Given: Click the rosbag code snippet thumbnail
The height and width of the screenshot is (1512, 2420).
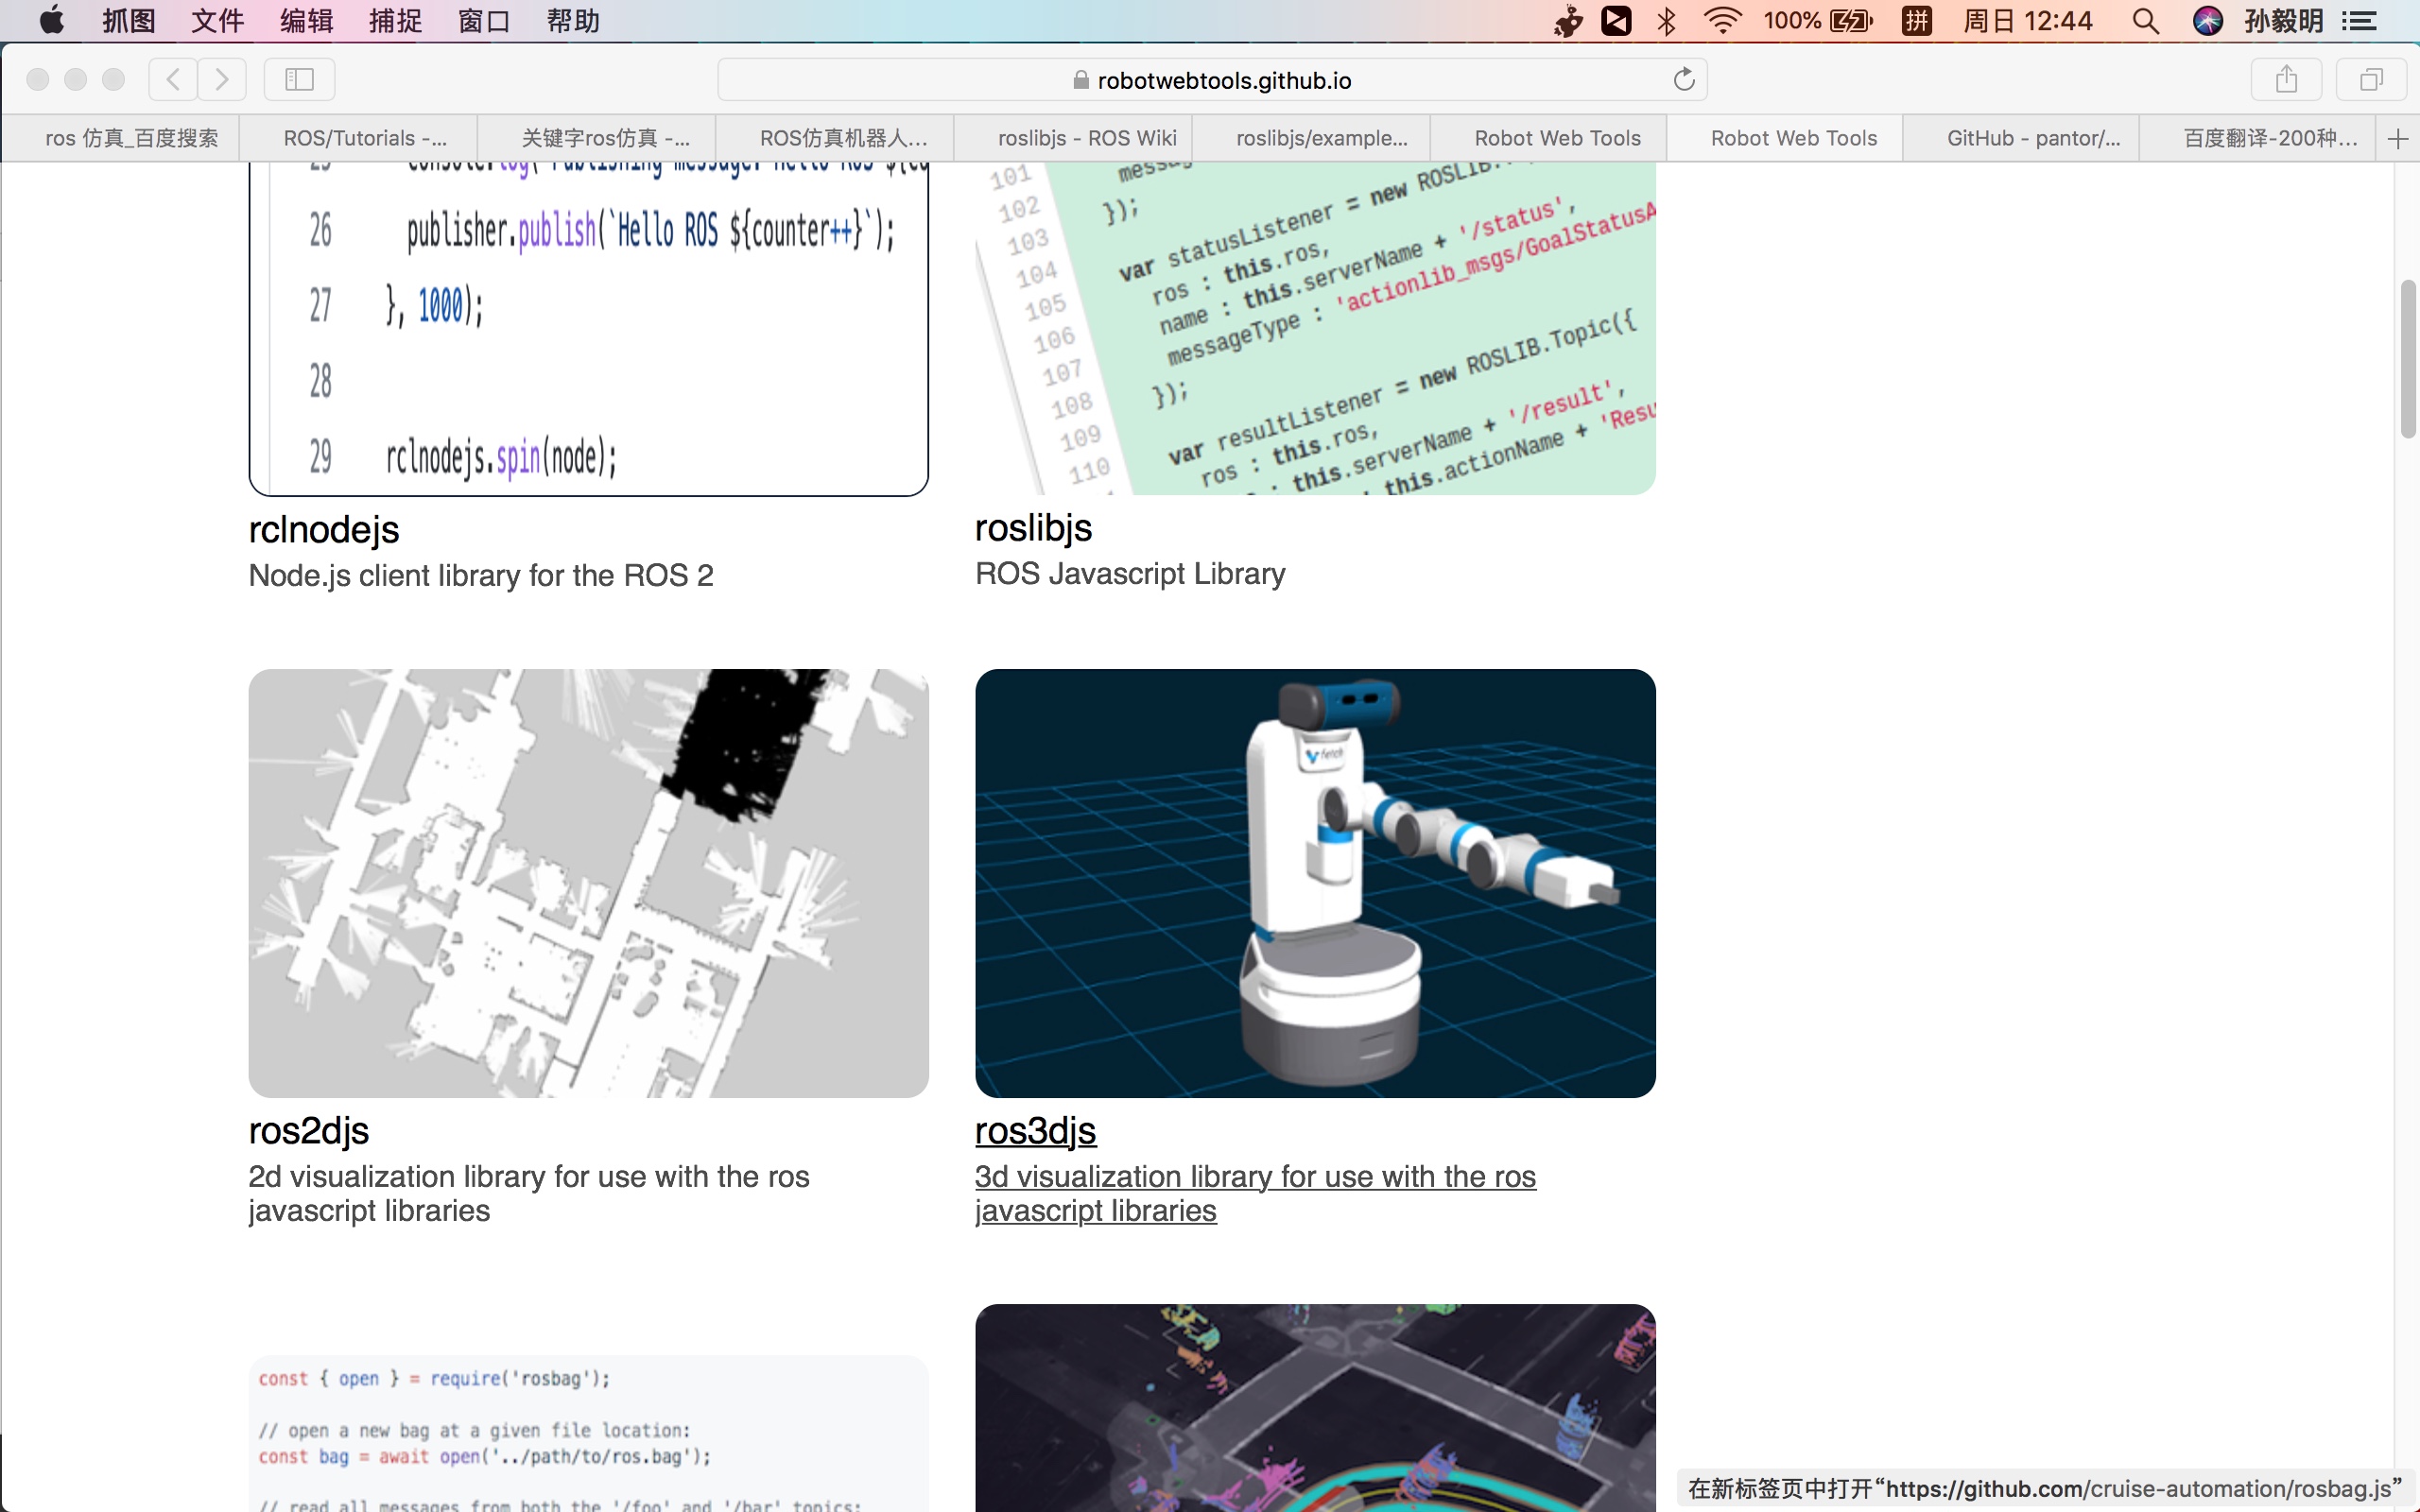Looking at the screenshot, I should 588,1433.
